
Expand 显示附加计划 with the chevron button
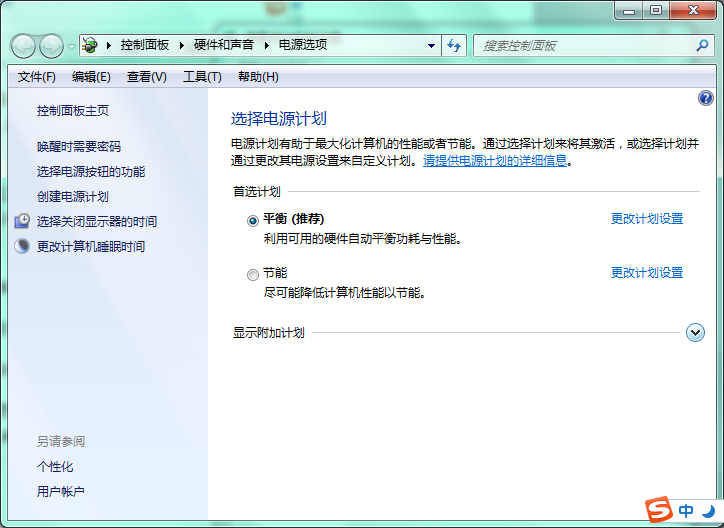pos(695,332)
